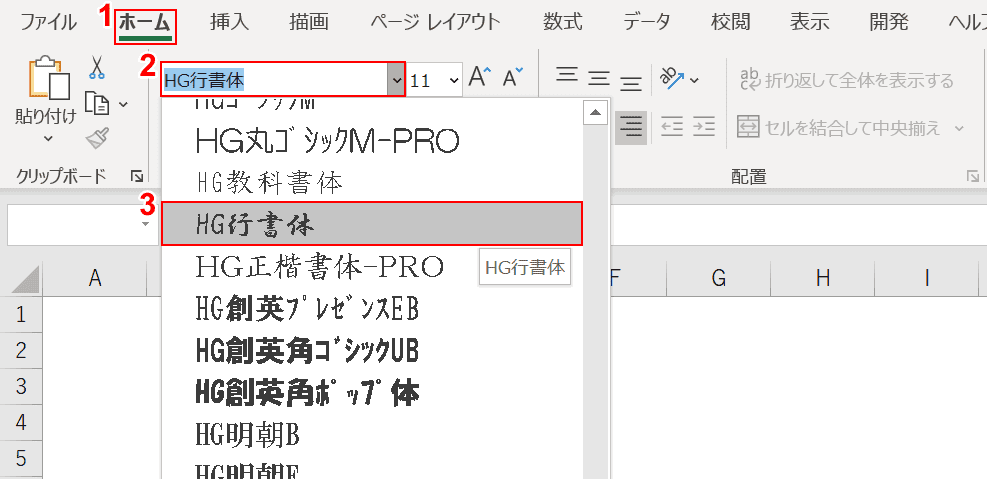Click the justify alignment icon

(x=631, y=128)
